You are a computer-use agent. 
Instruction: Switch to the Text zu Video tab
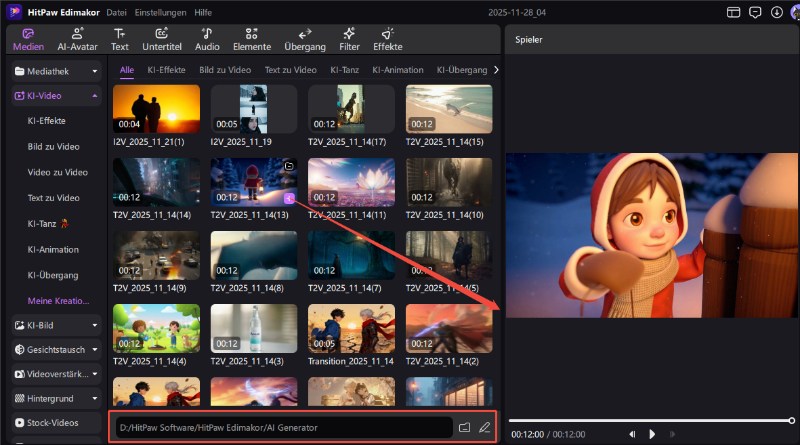(x=290, y=70)
